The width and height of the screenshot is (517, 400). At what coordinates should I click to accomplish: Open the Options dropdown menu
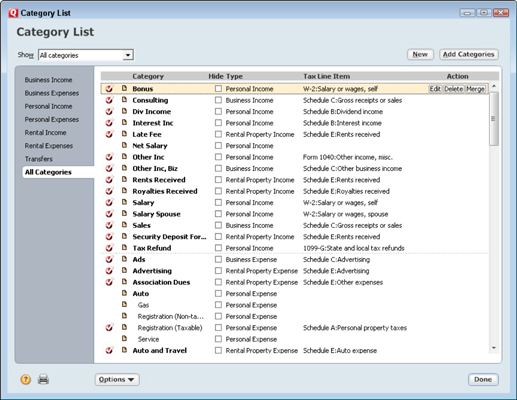coord(117,379)
